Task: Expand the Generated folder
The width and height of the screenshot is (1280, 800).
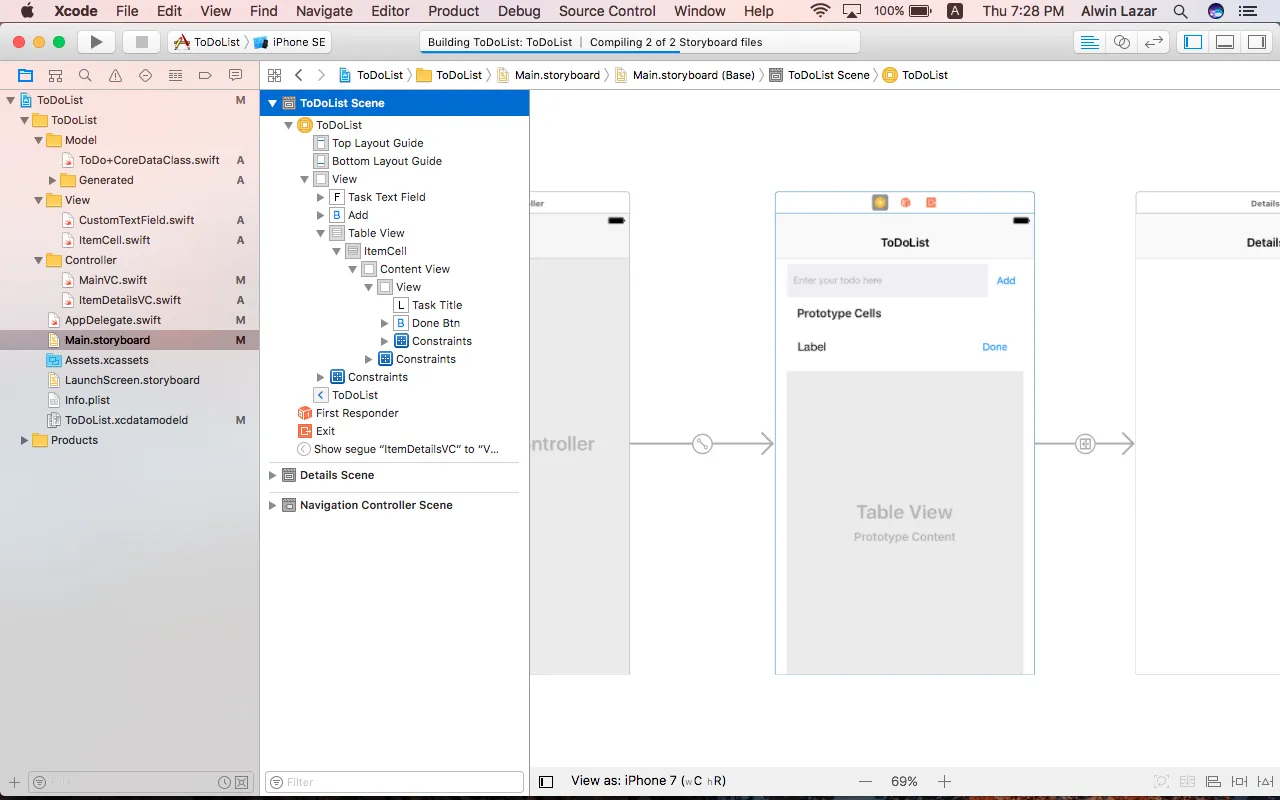Action: (53, 180)
